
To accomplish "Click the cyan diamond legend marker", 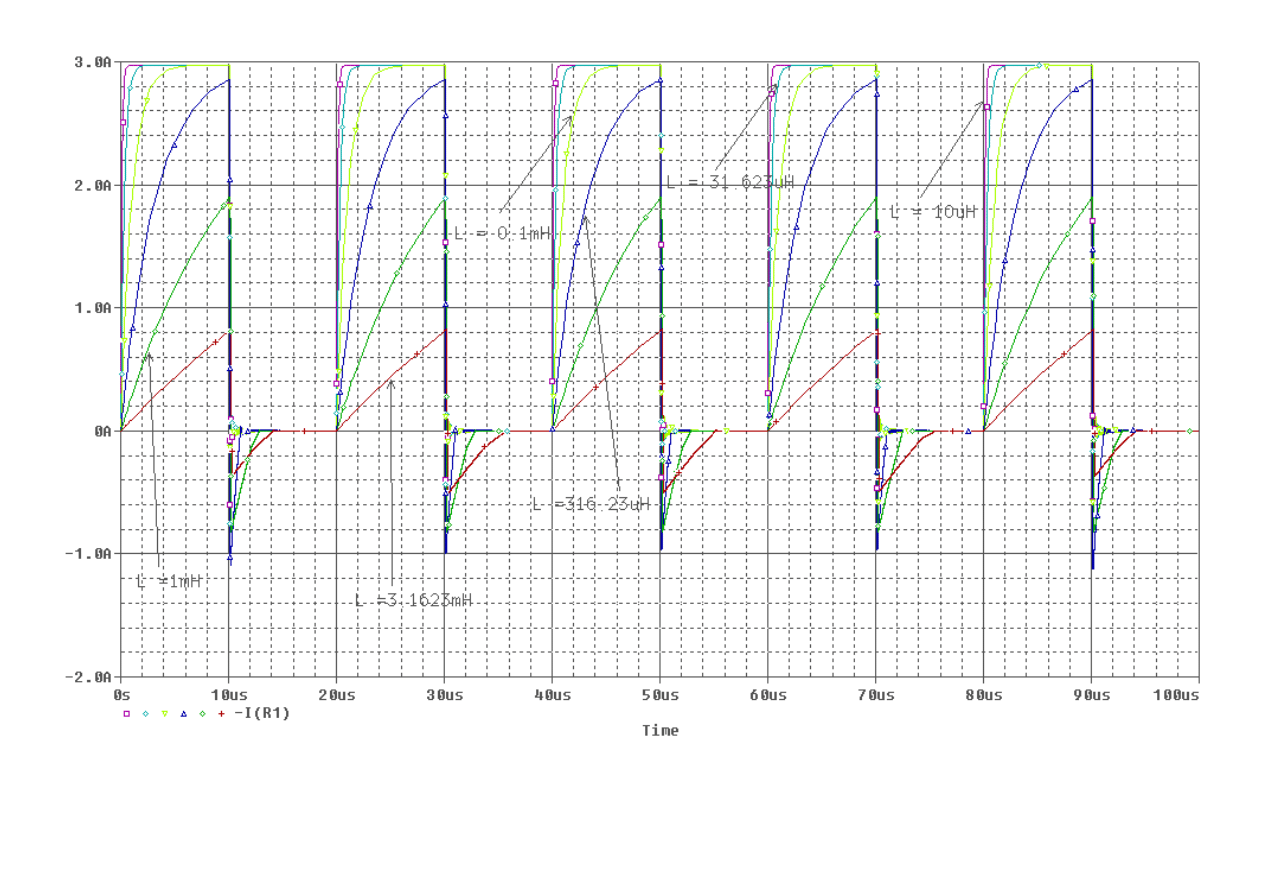I will tap(146, 714).
